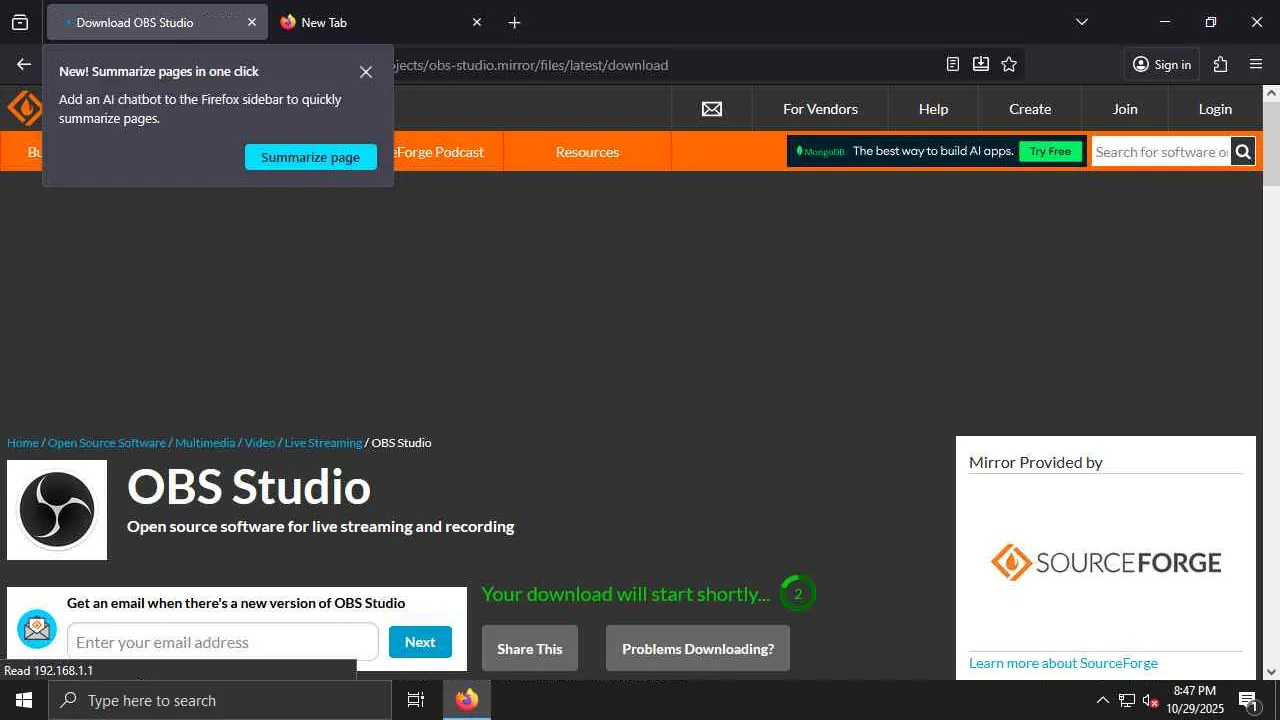Viewport: 1280px width, 720px height.
Task: Dismiss the Summarize pages popup
Action: (366, 72)
